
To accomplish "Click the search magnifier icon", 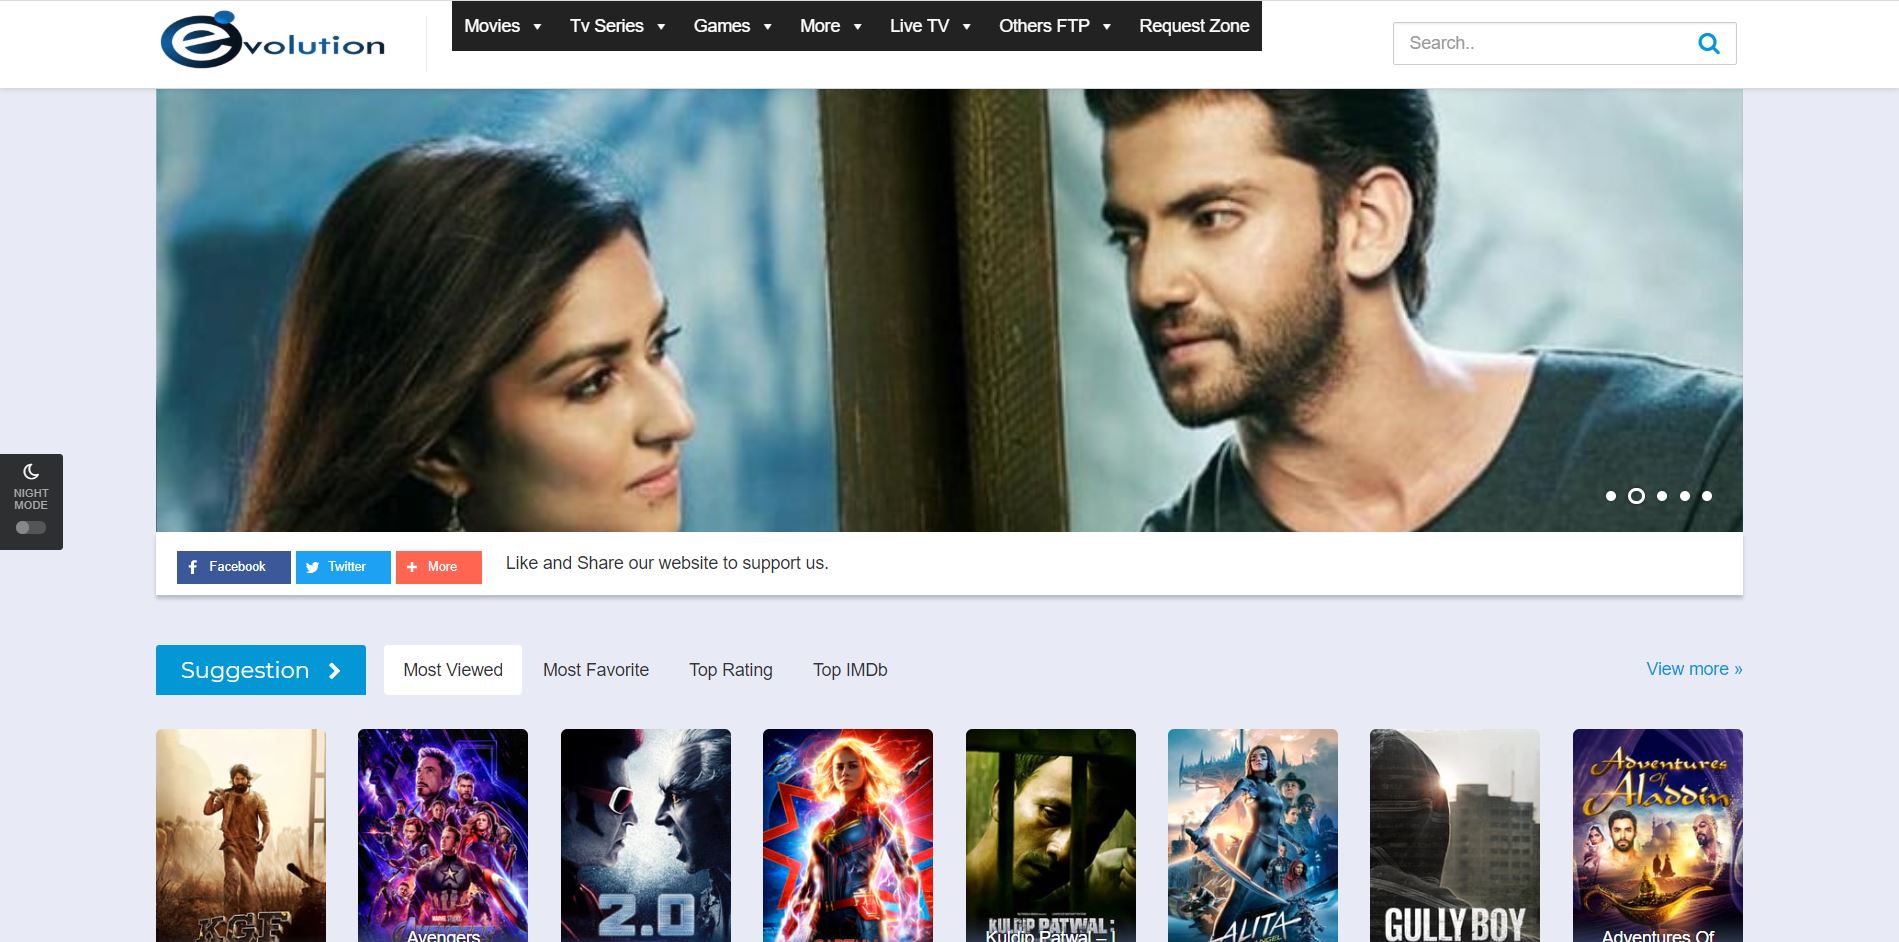I will (1708, 44).
